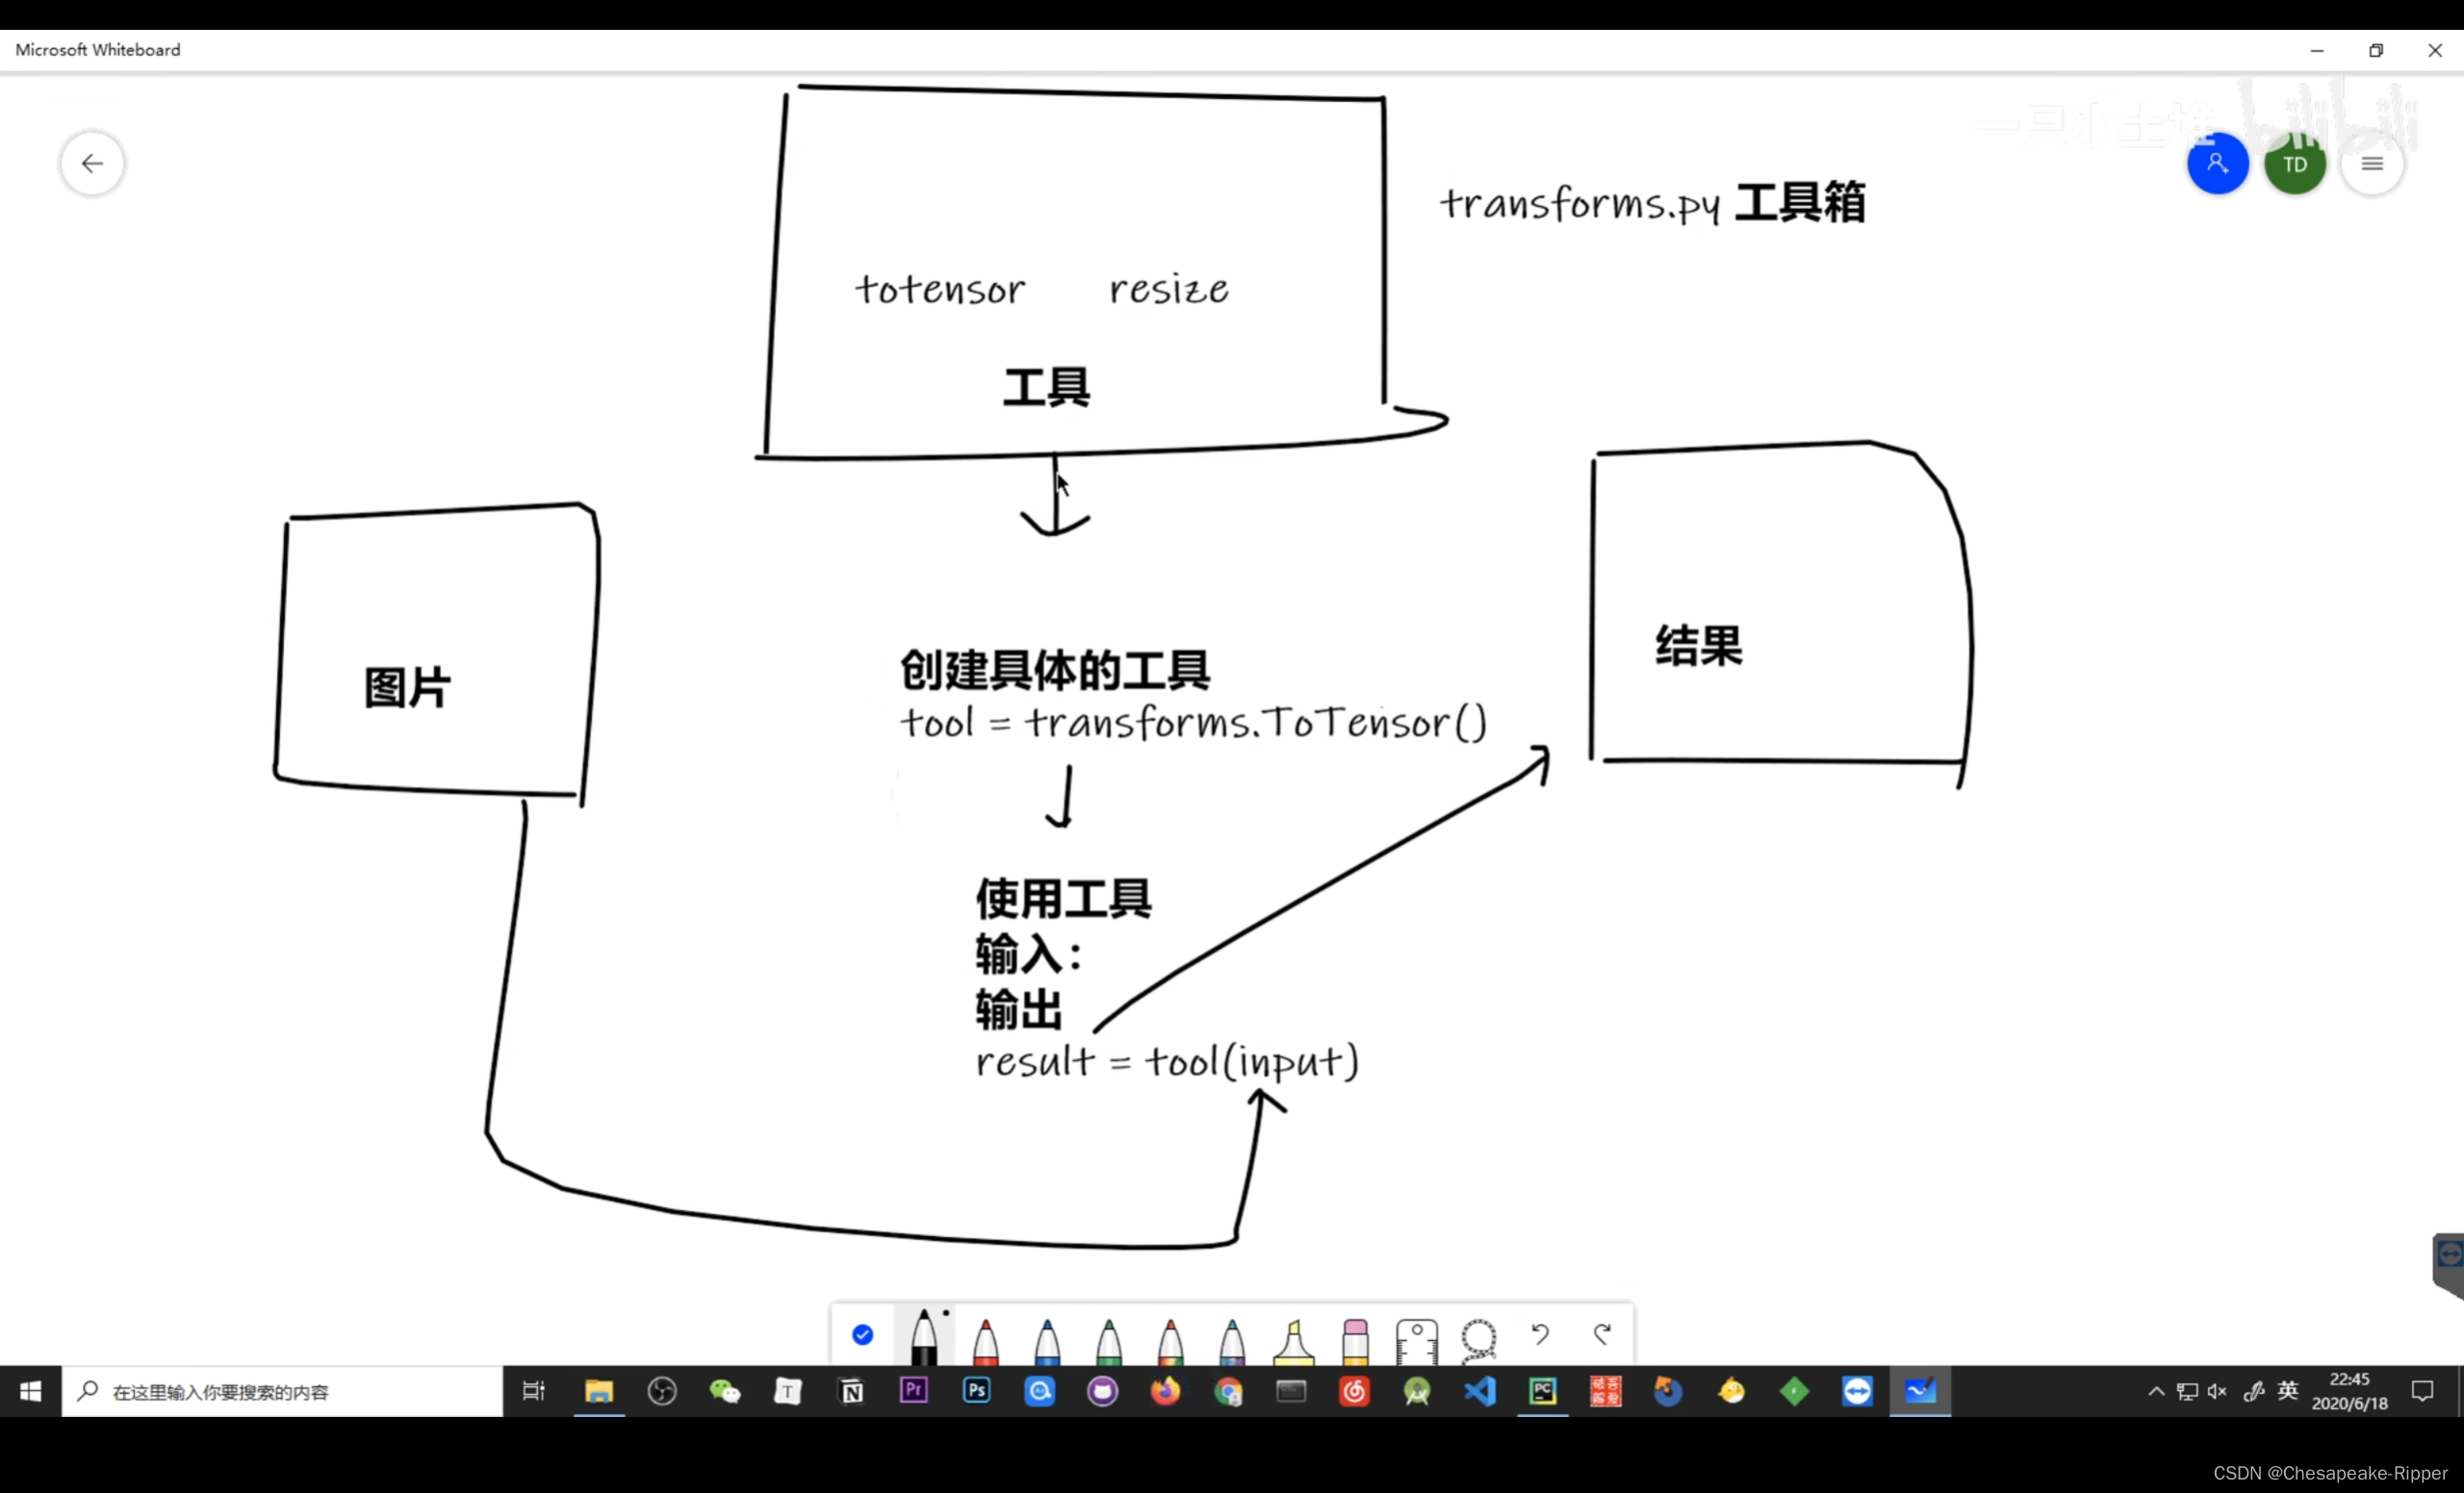Mute system volume from the tray

[2216, 1391]
